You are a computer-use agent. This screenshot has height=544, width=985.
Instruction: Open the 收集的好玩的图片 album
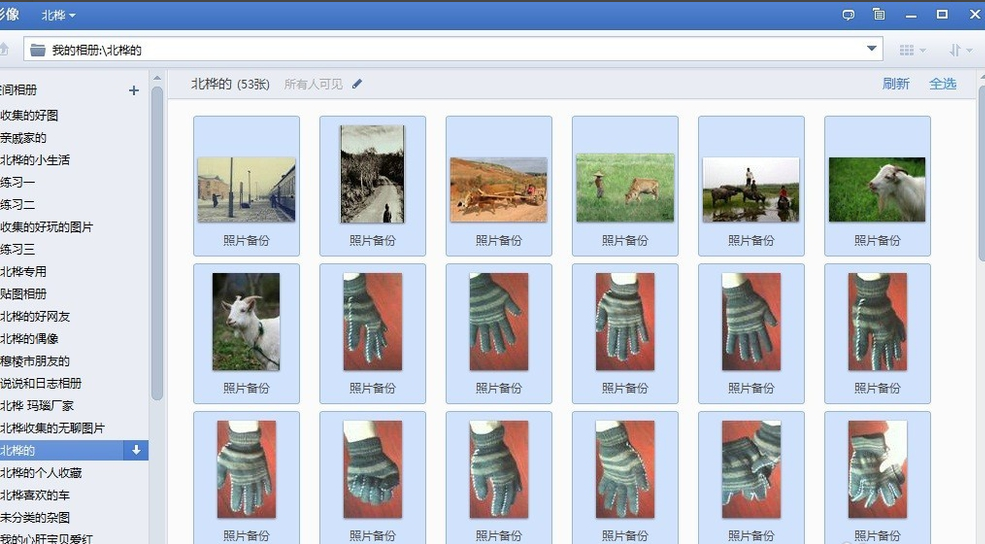coord(47,227)
